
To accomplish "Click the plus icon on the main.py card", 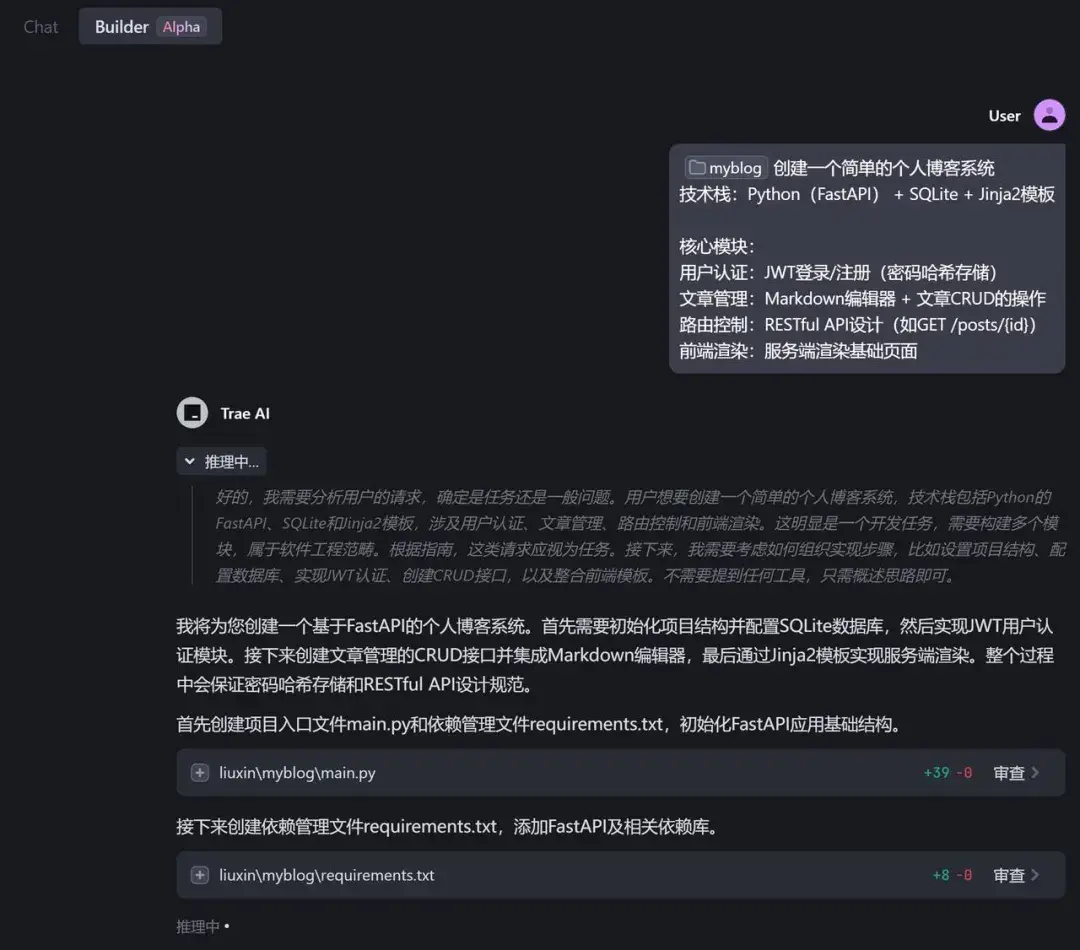I will click(x=198, y=772).
